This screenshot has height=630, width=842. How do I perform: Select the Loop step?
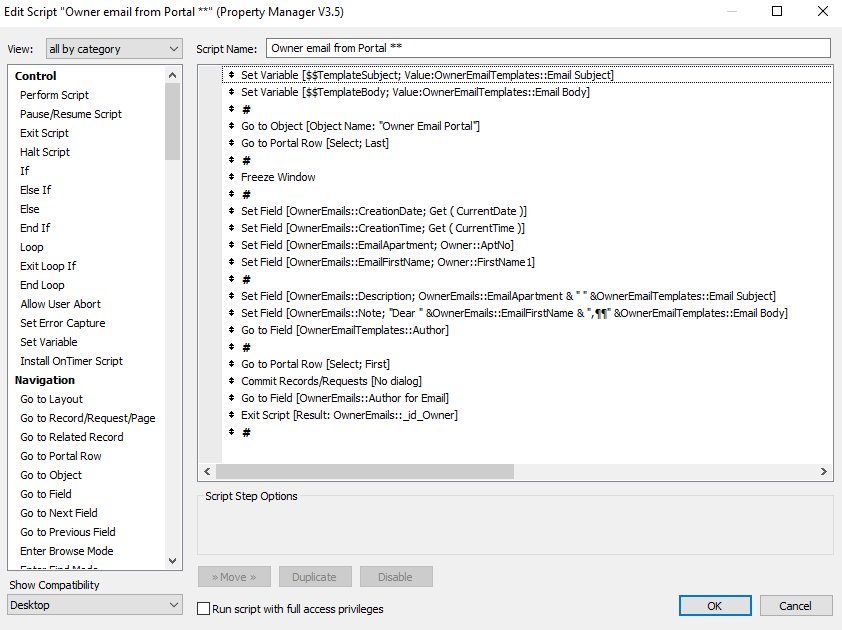click(32, 247)
